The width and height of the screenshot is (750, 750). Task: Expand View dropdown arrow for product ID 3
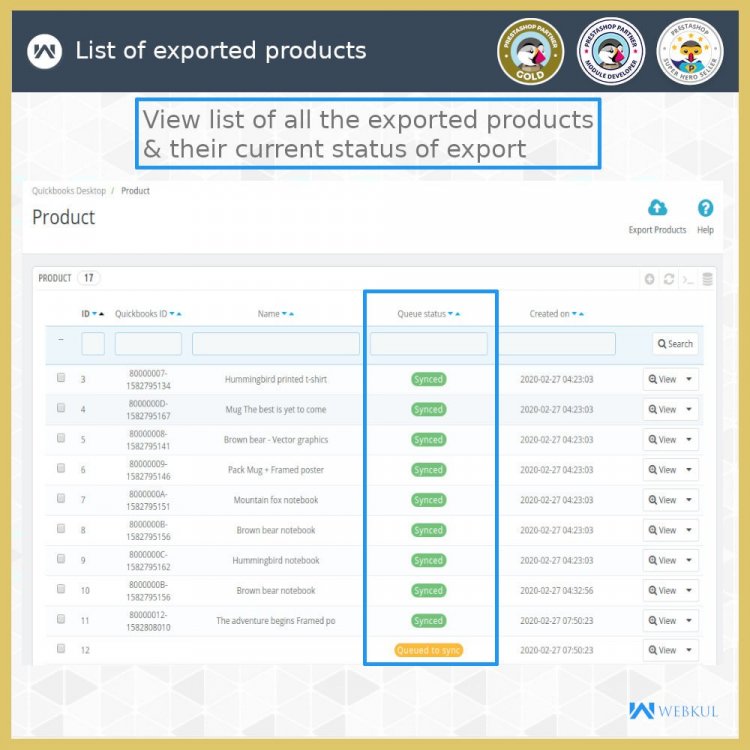click(689, 379)
